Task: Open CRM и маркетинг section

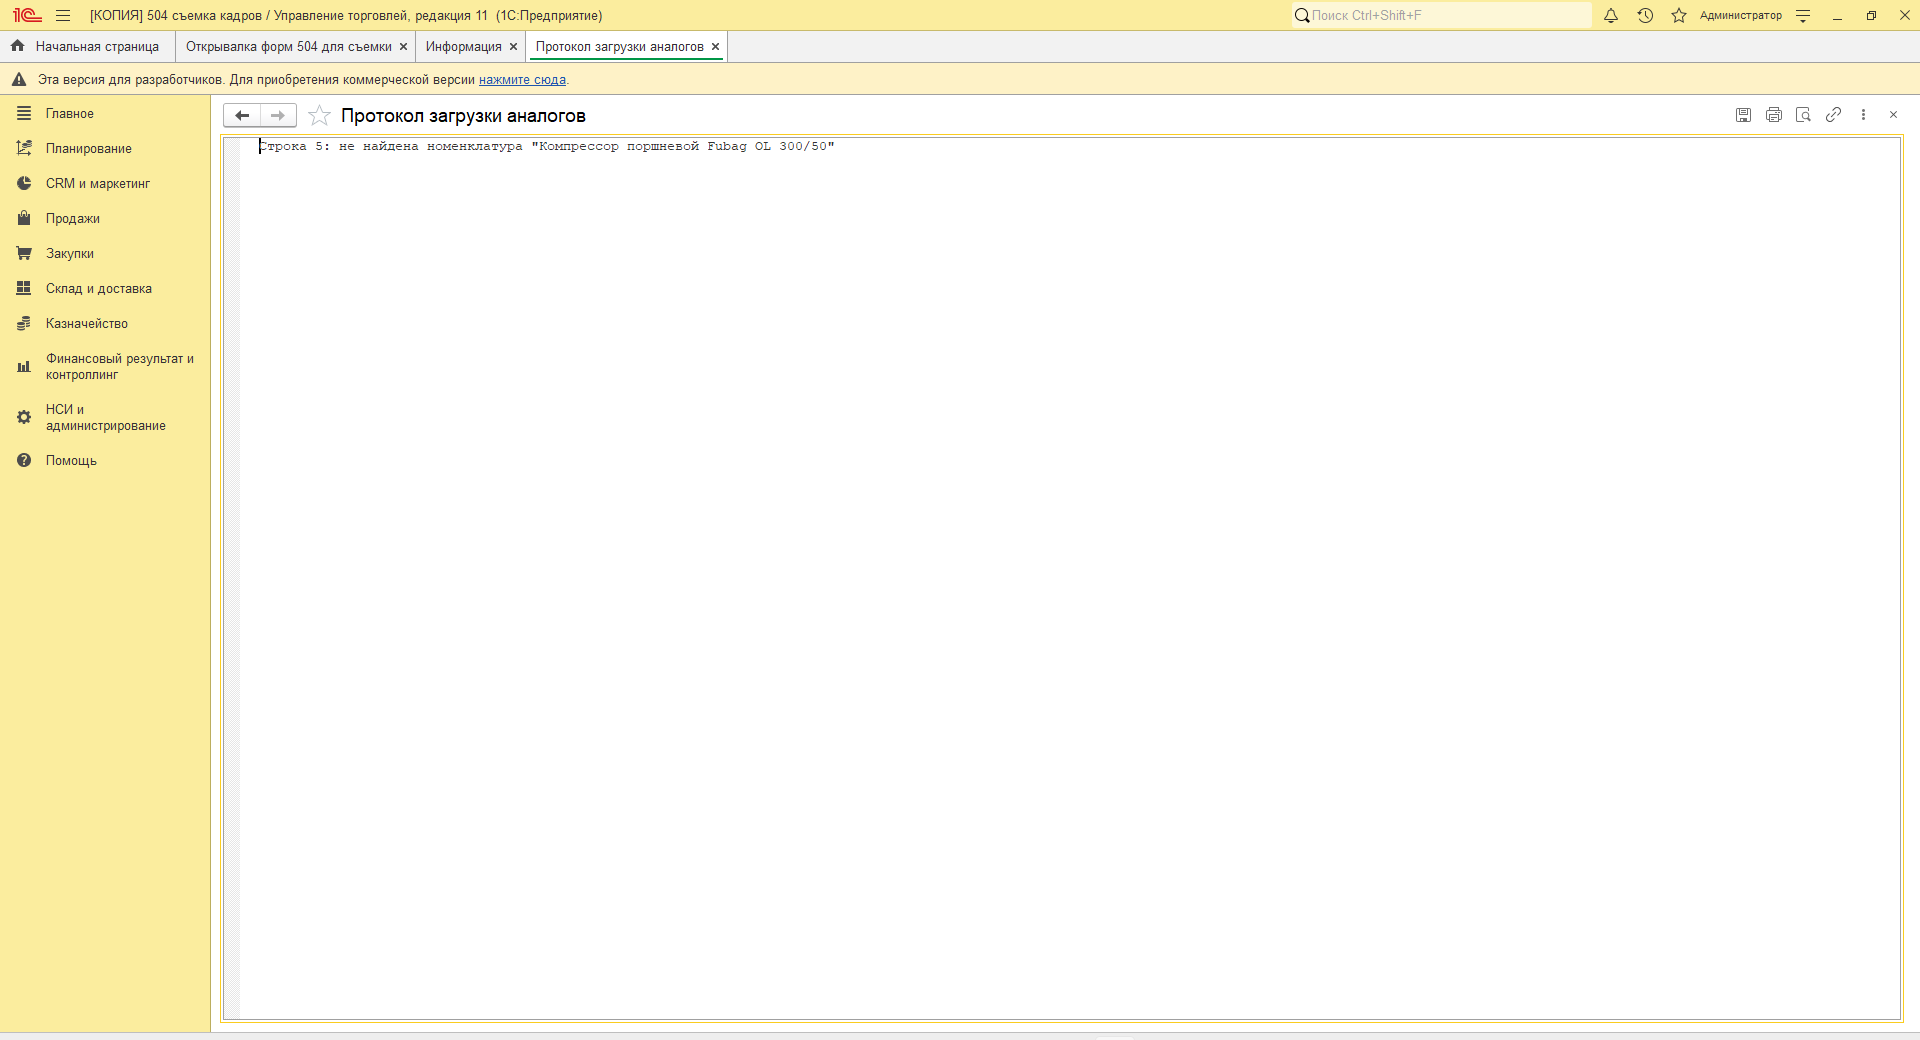Action: [x=105, y=184]
